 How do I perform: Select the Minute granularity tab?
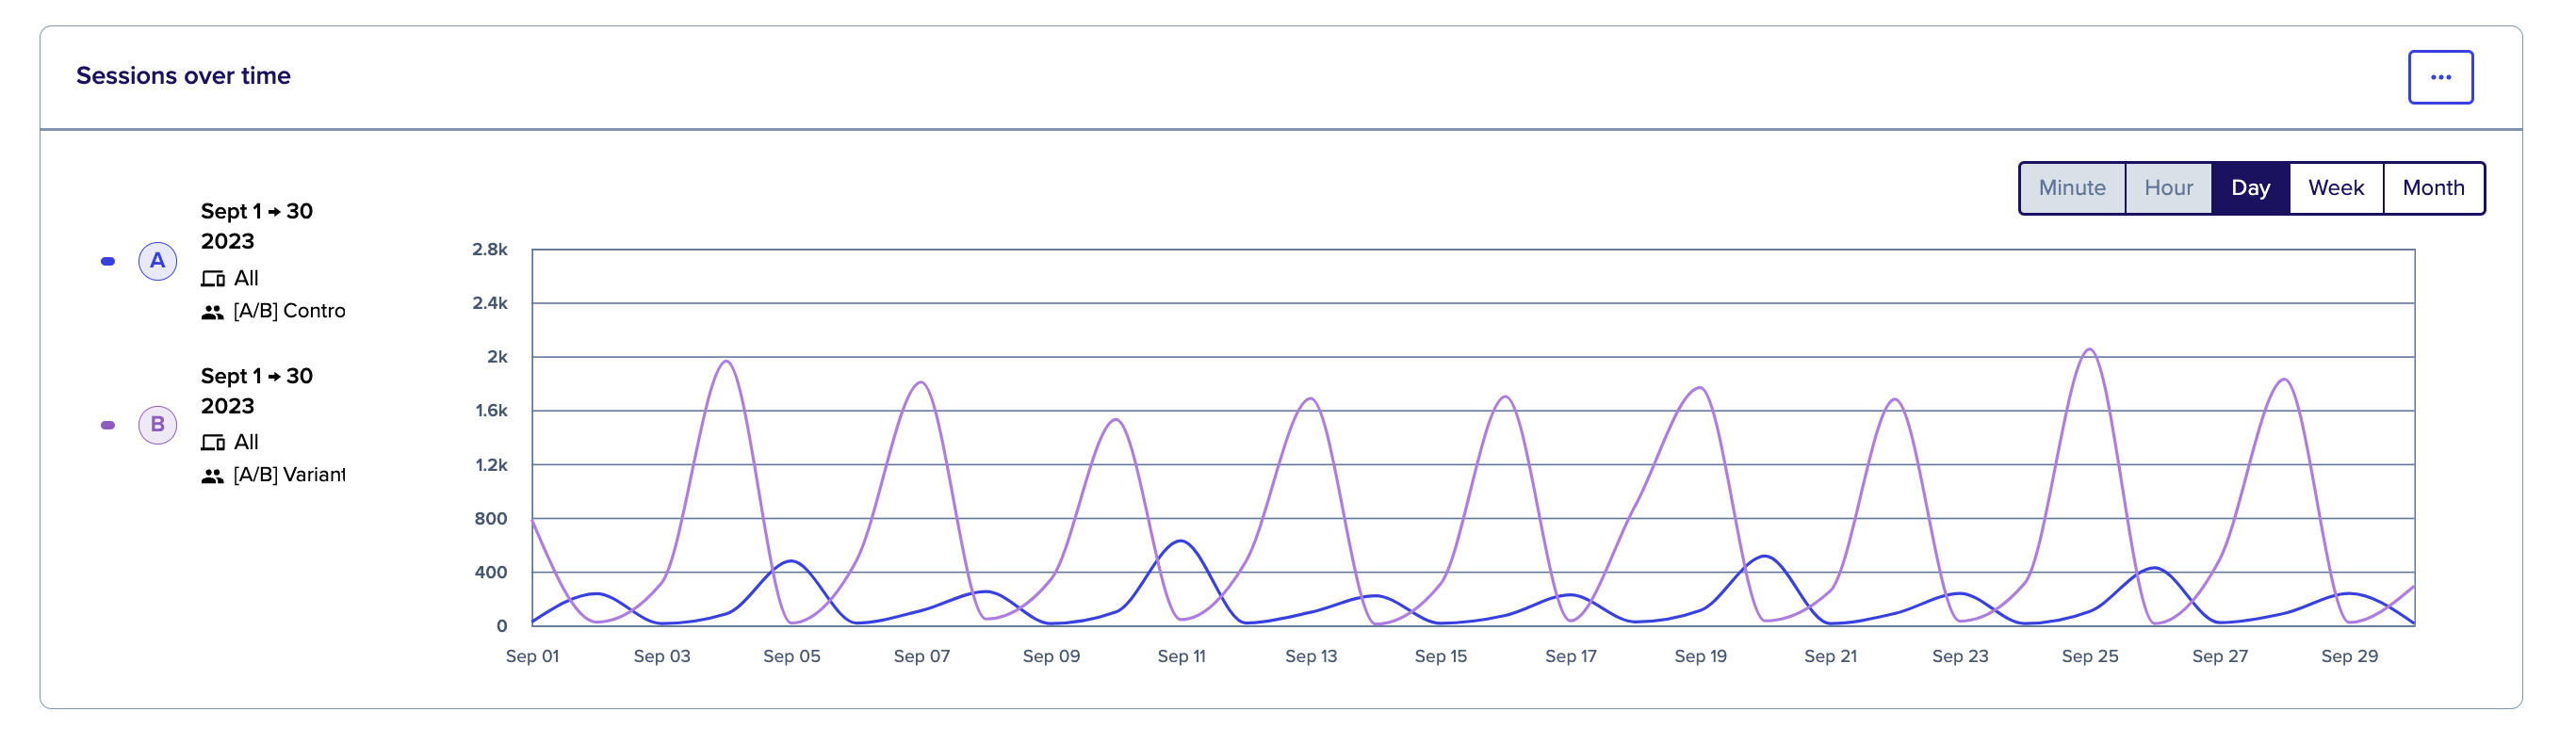(x=2071, y=188)
